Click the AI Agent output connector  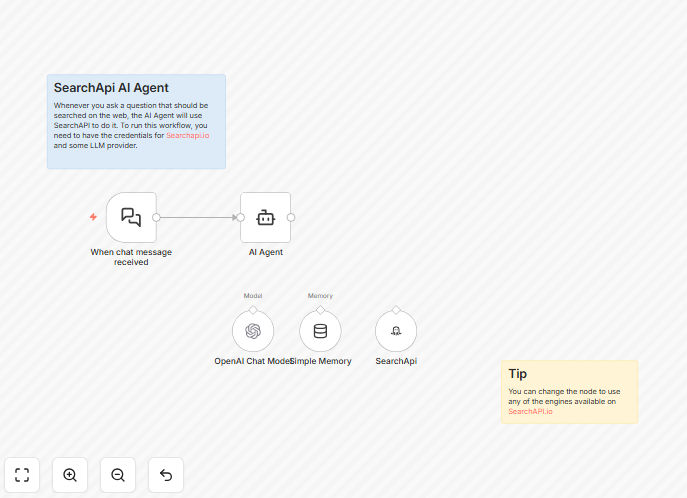(290, 217)
